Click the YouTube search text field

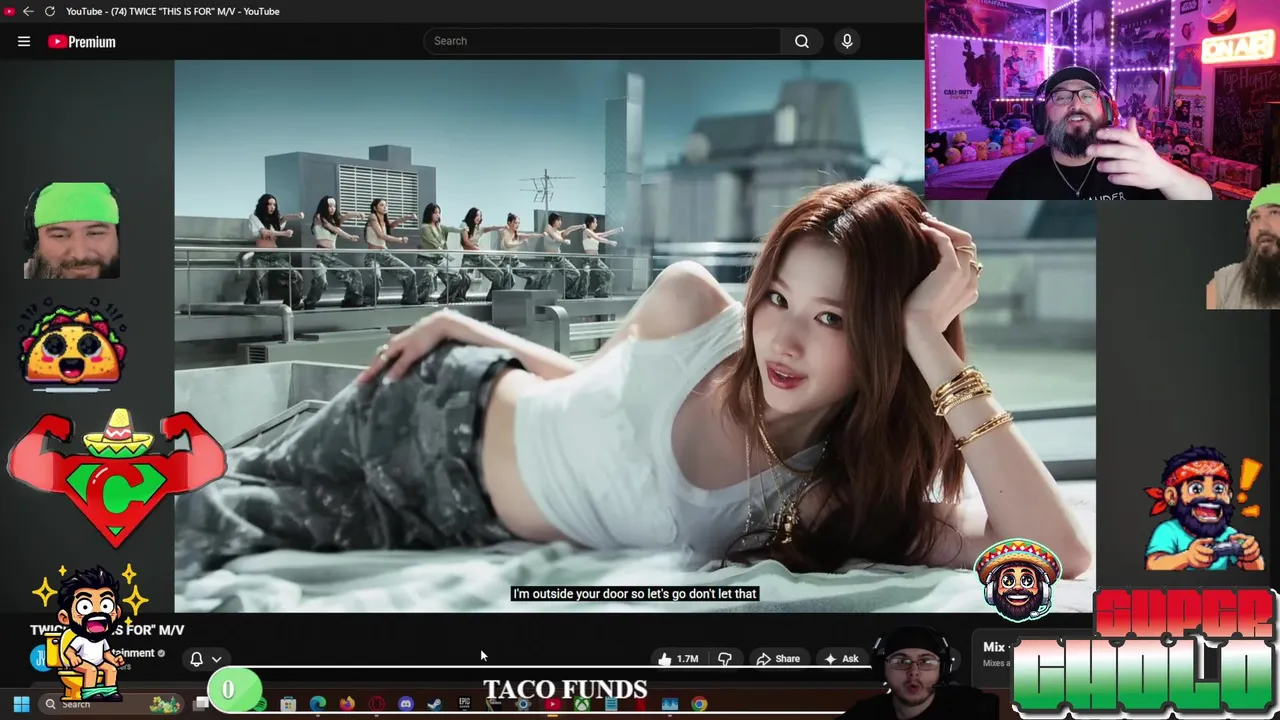coord(602,41)
